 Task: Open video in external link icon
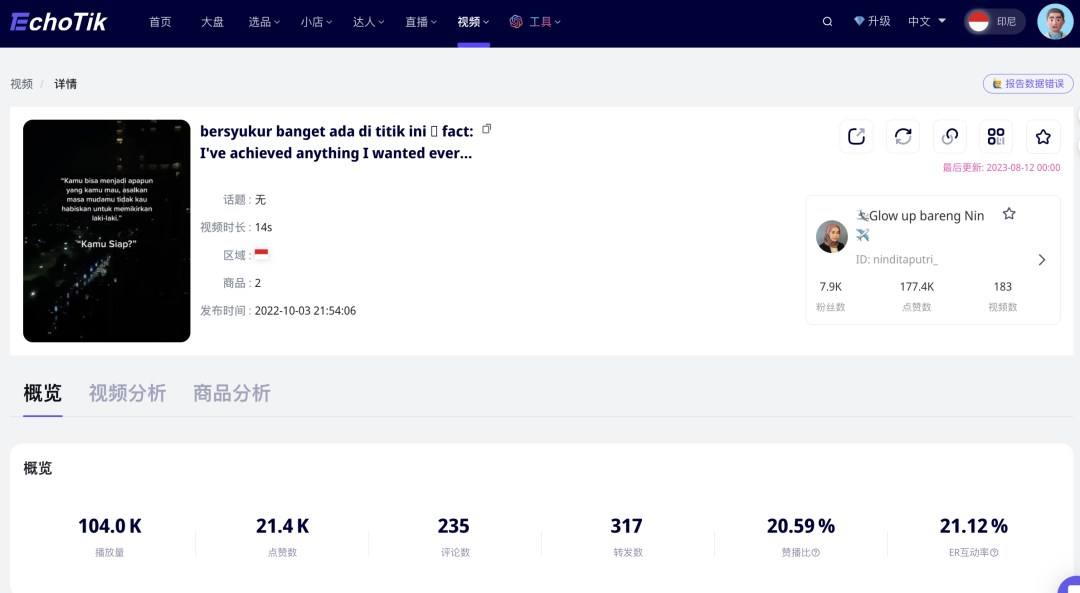(x=856, y=137)
